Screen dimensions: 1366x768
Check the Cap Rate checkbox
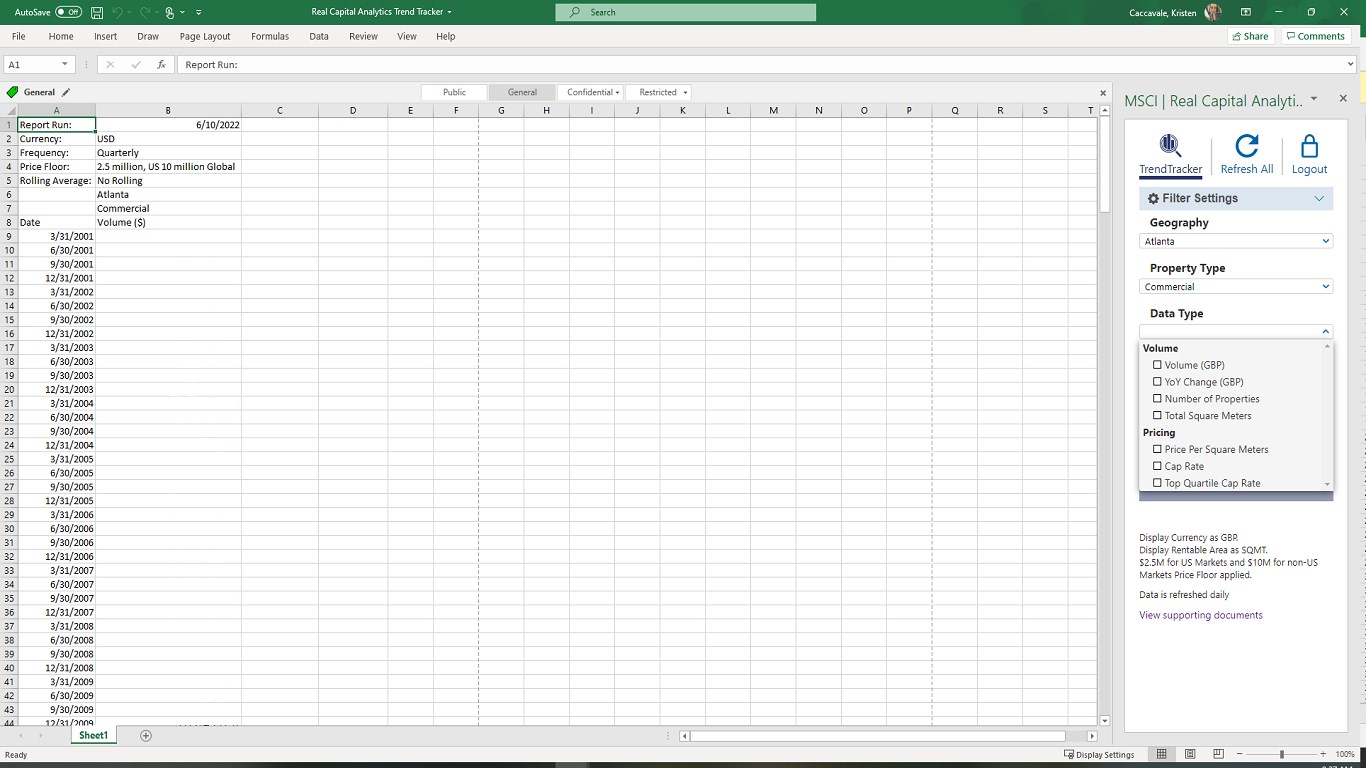point(1157,466)
